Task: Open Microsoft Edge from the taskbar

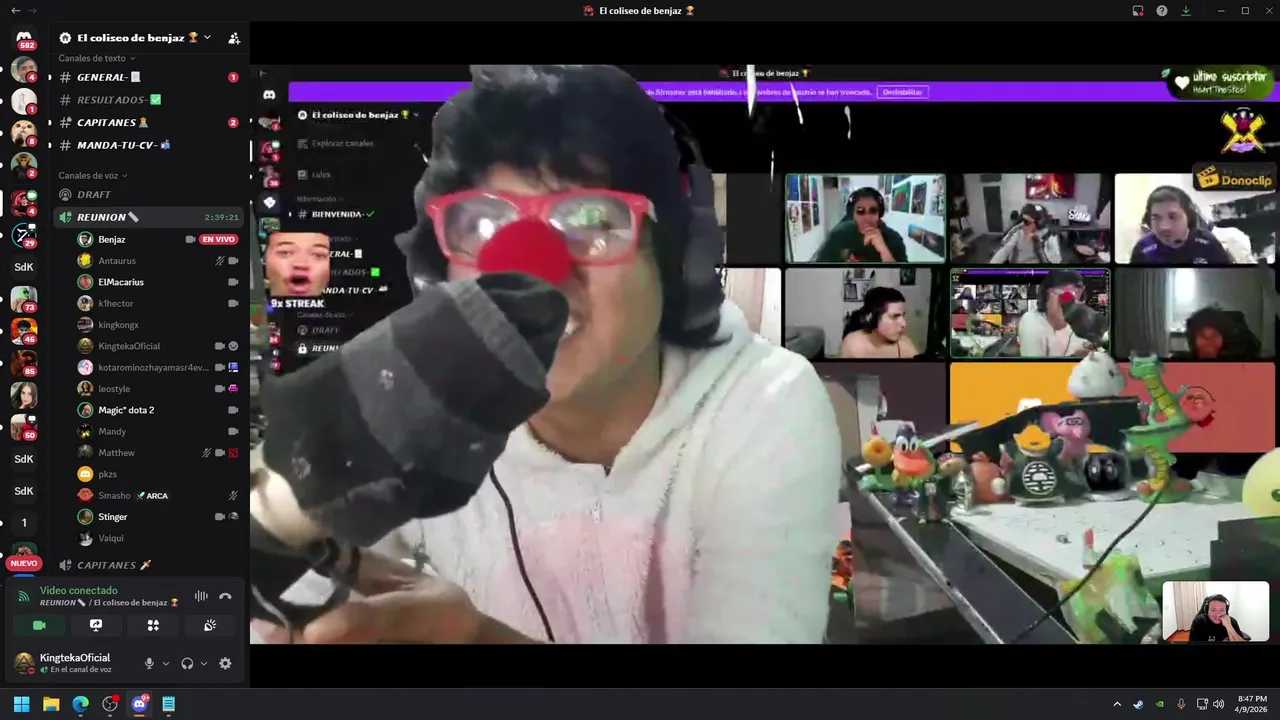Action: tap(80, 704)
